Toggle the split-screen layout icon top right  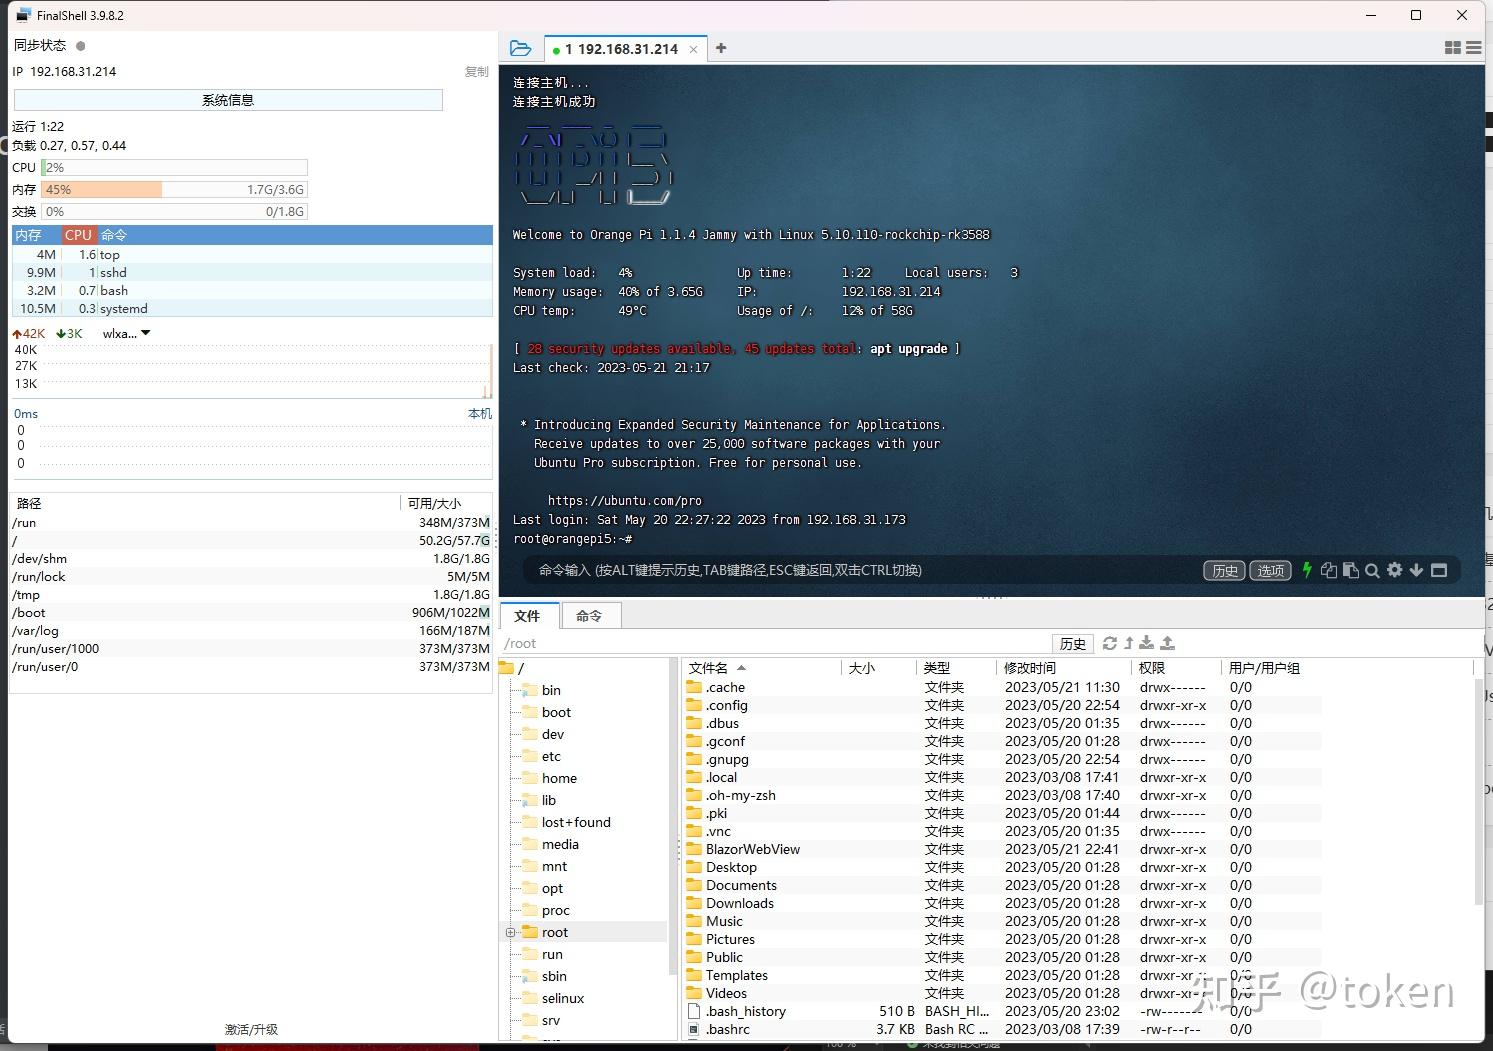1453,47
